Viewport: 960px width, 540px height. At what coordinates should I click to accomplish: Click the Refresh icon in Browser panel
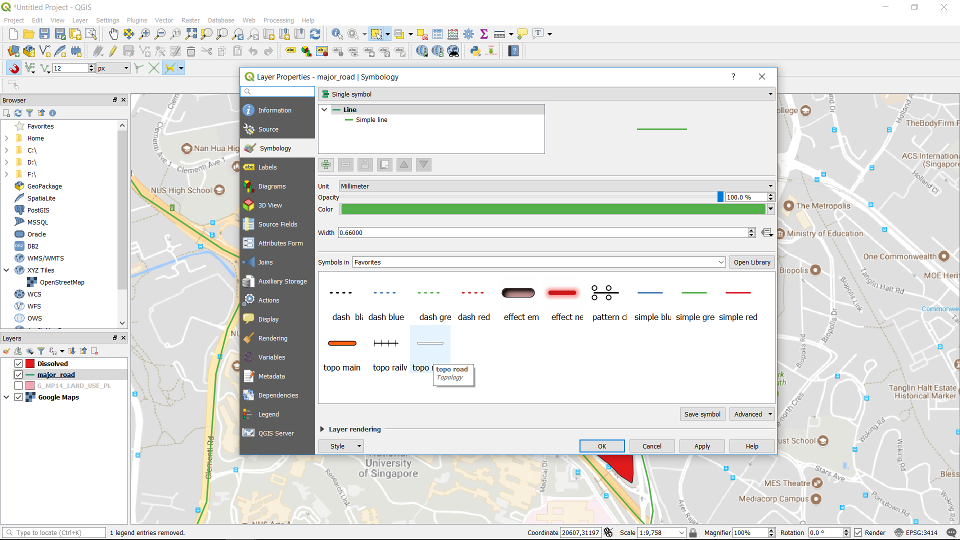coord(18,113)
